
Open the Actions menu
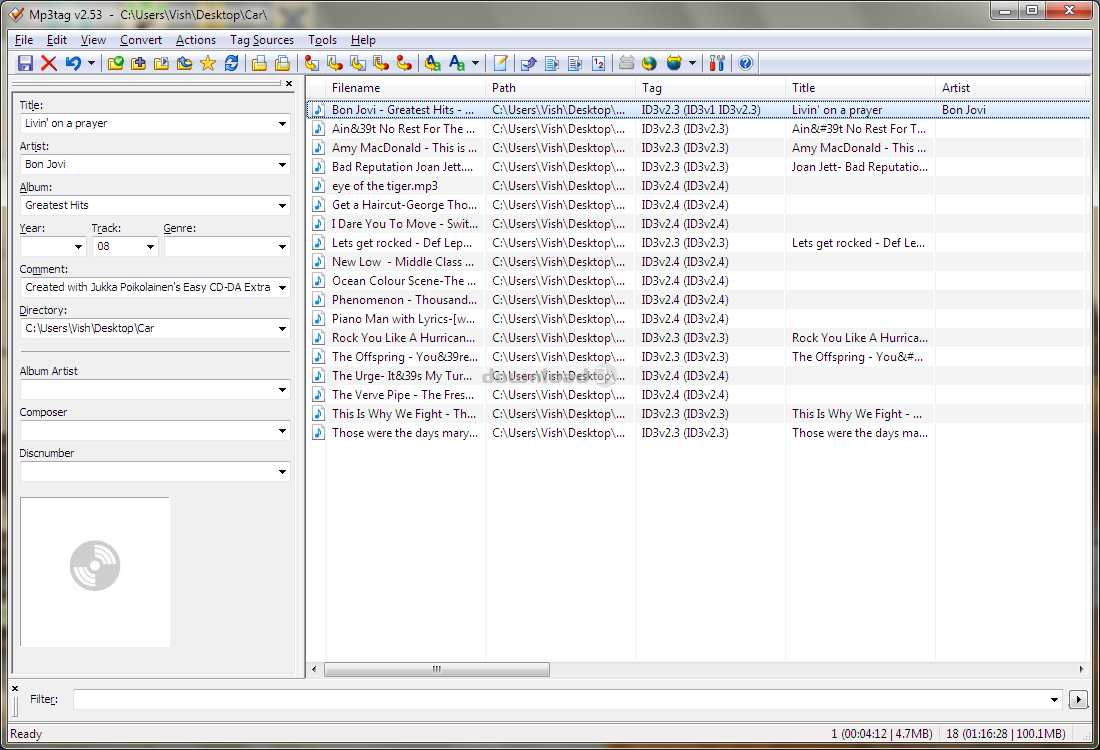point(196,40)
